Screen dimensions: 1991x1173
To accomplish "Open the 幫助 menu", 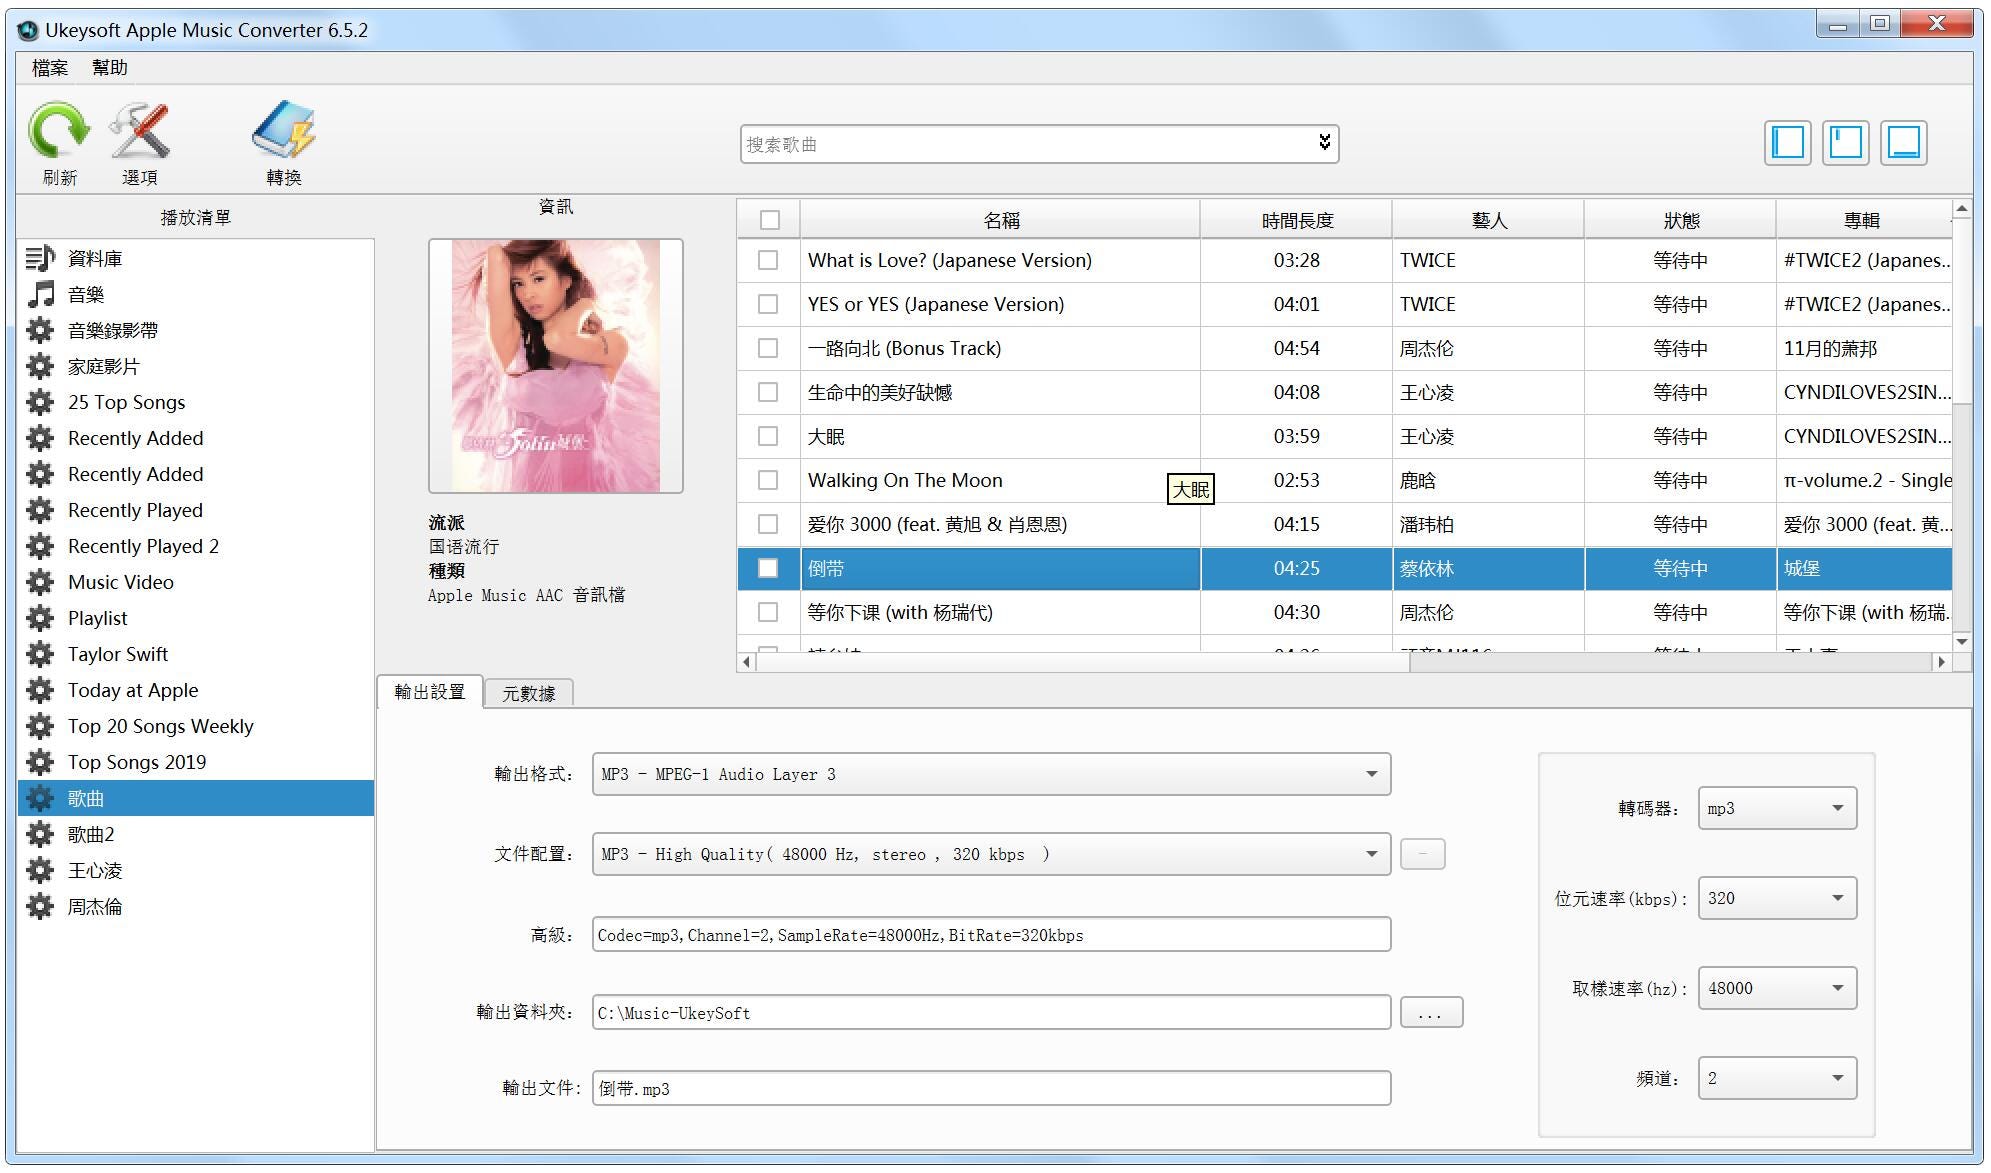I will click(x=110, y=68).
